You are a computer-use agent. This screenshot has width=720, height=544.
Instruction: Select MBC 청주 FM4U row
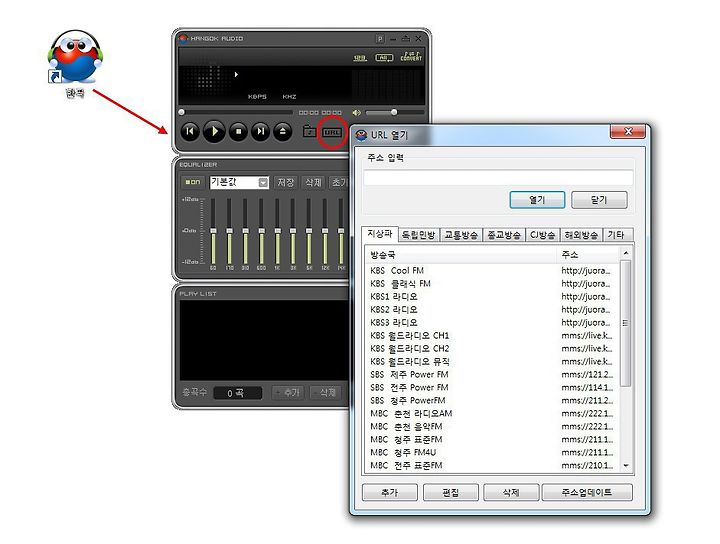pyautogui.click(x=492, y=452)
